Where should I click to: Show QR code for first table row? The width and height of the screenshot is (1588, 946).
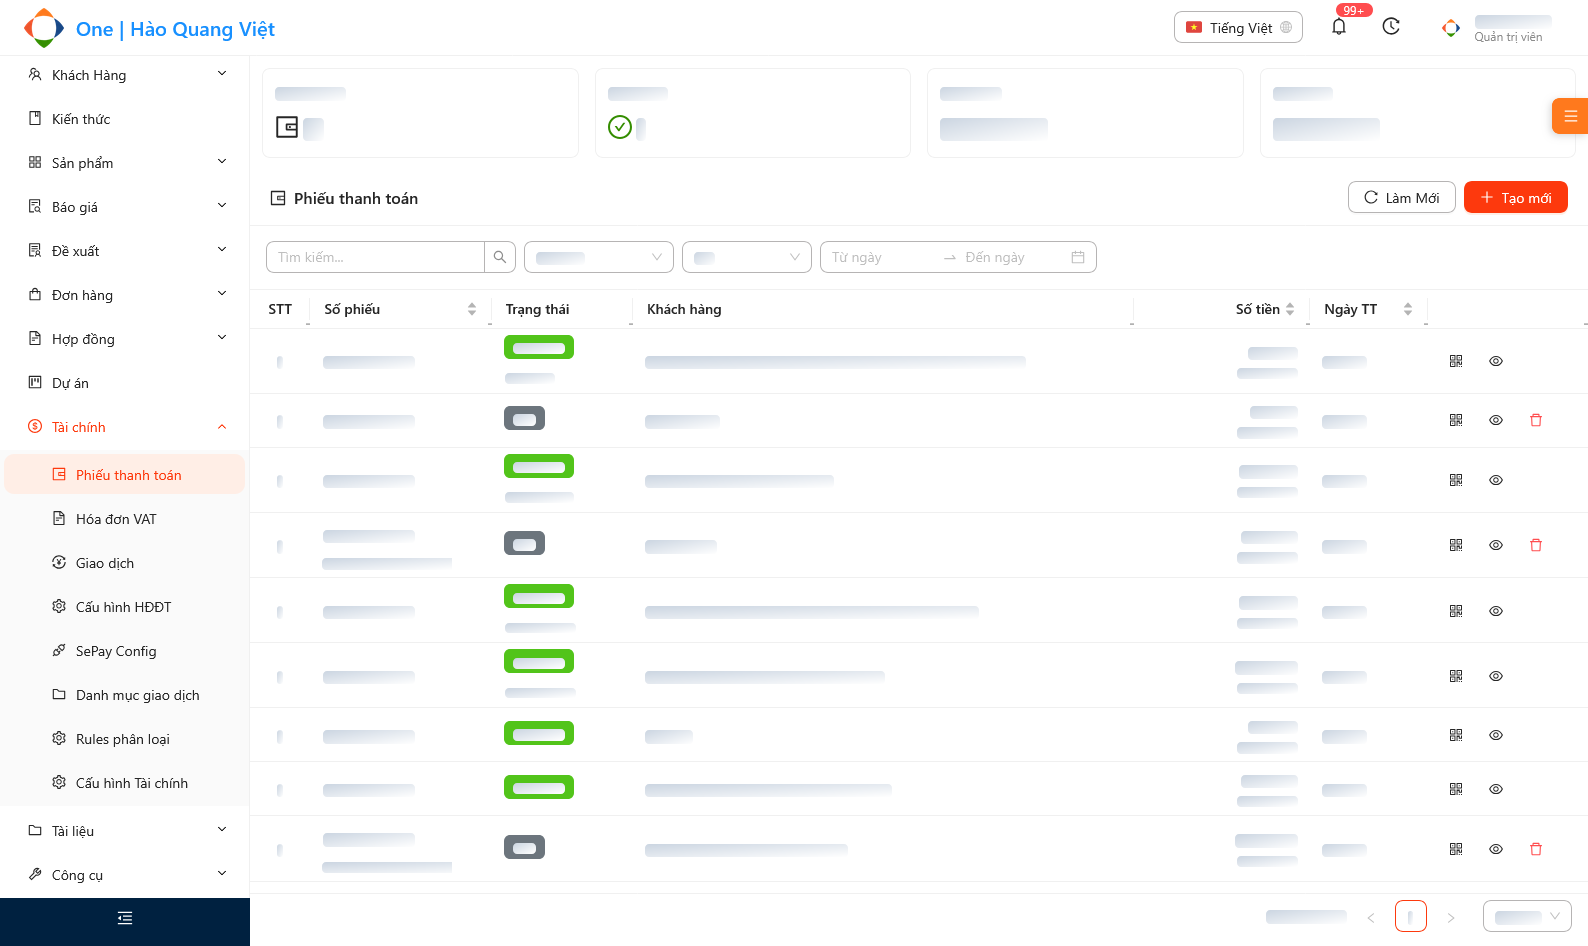[1456, 361]
